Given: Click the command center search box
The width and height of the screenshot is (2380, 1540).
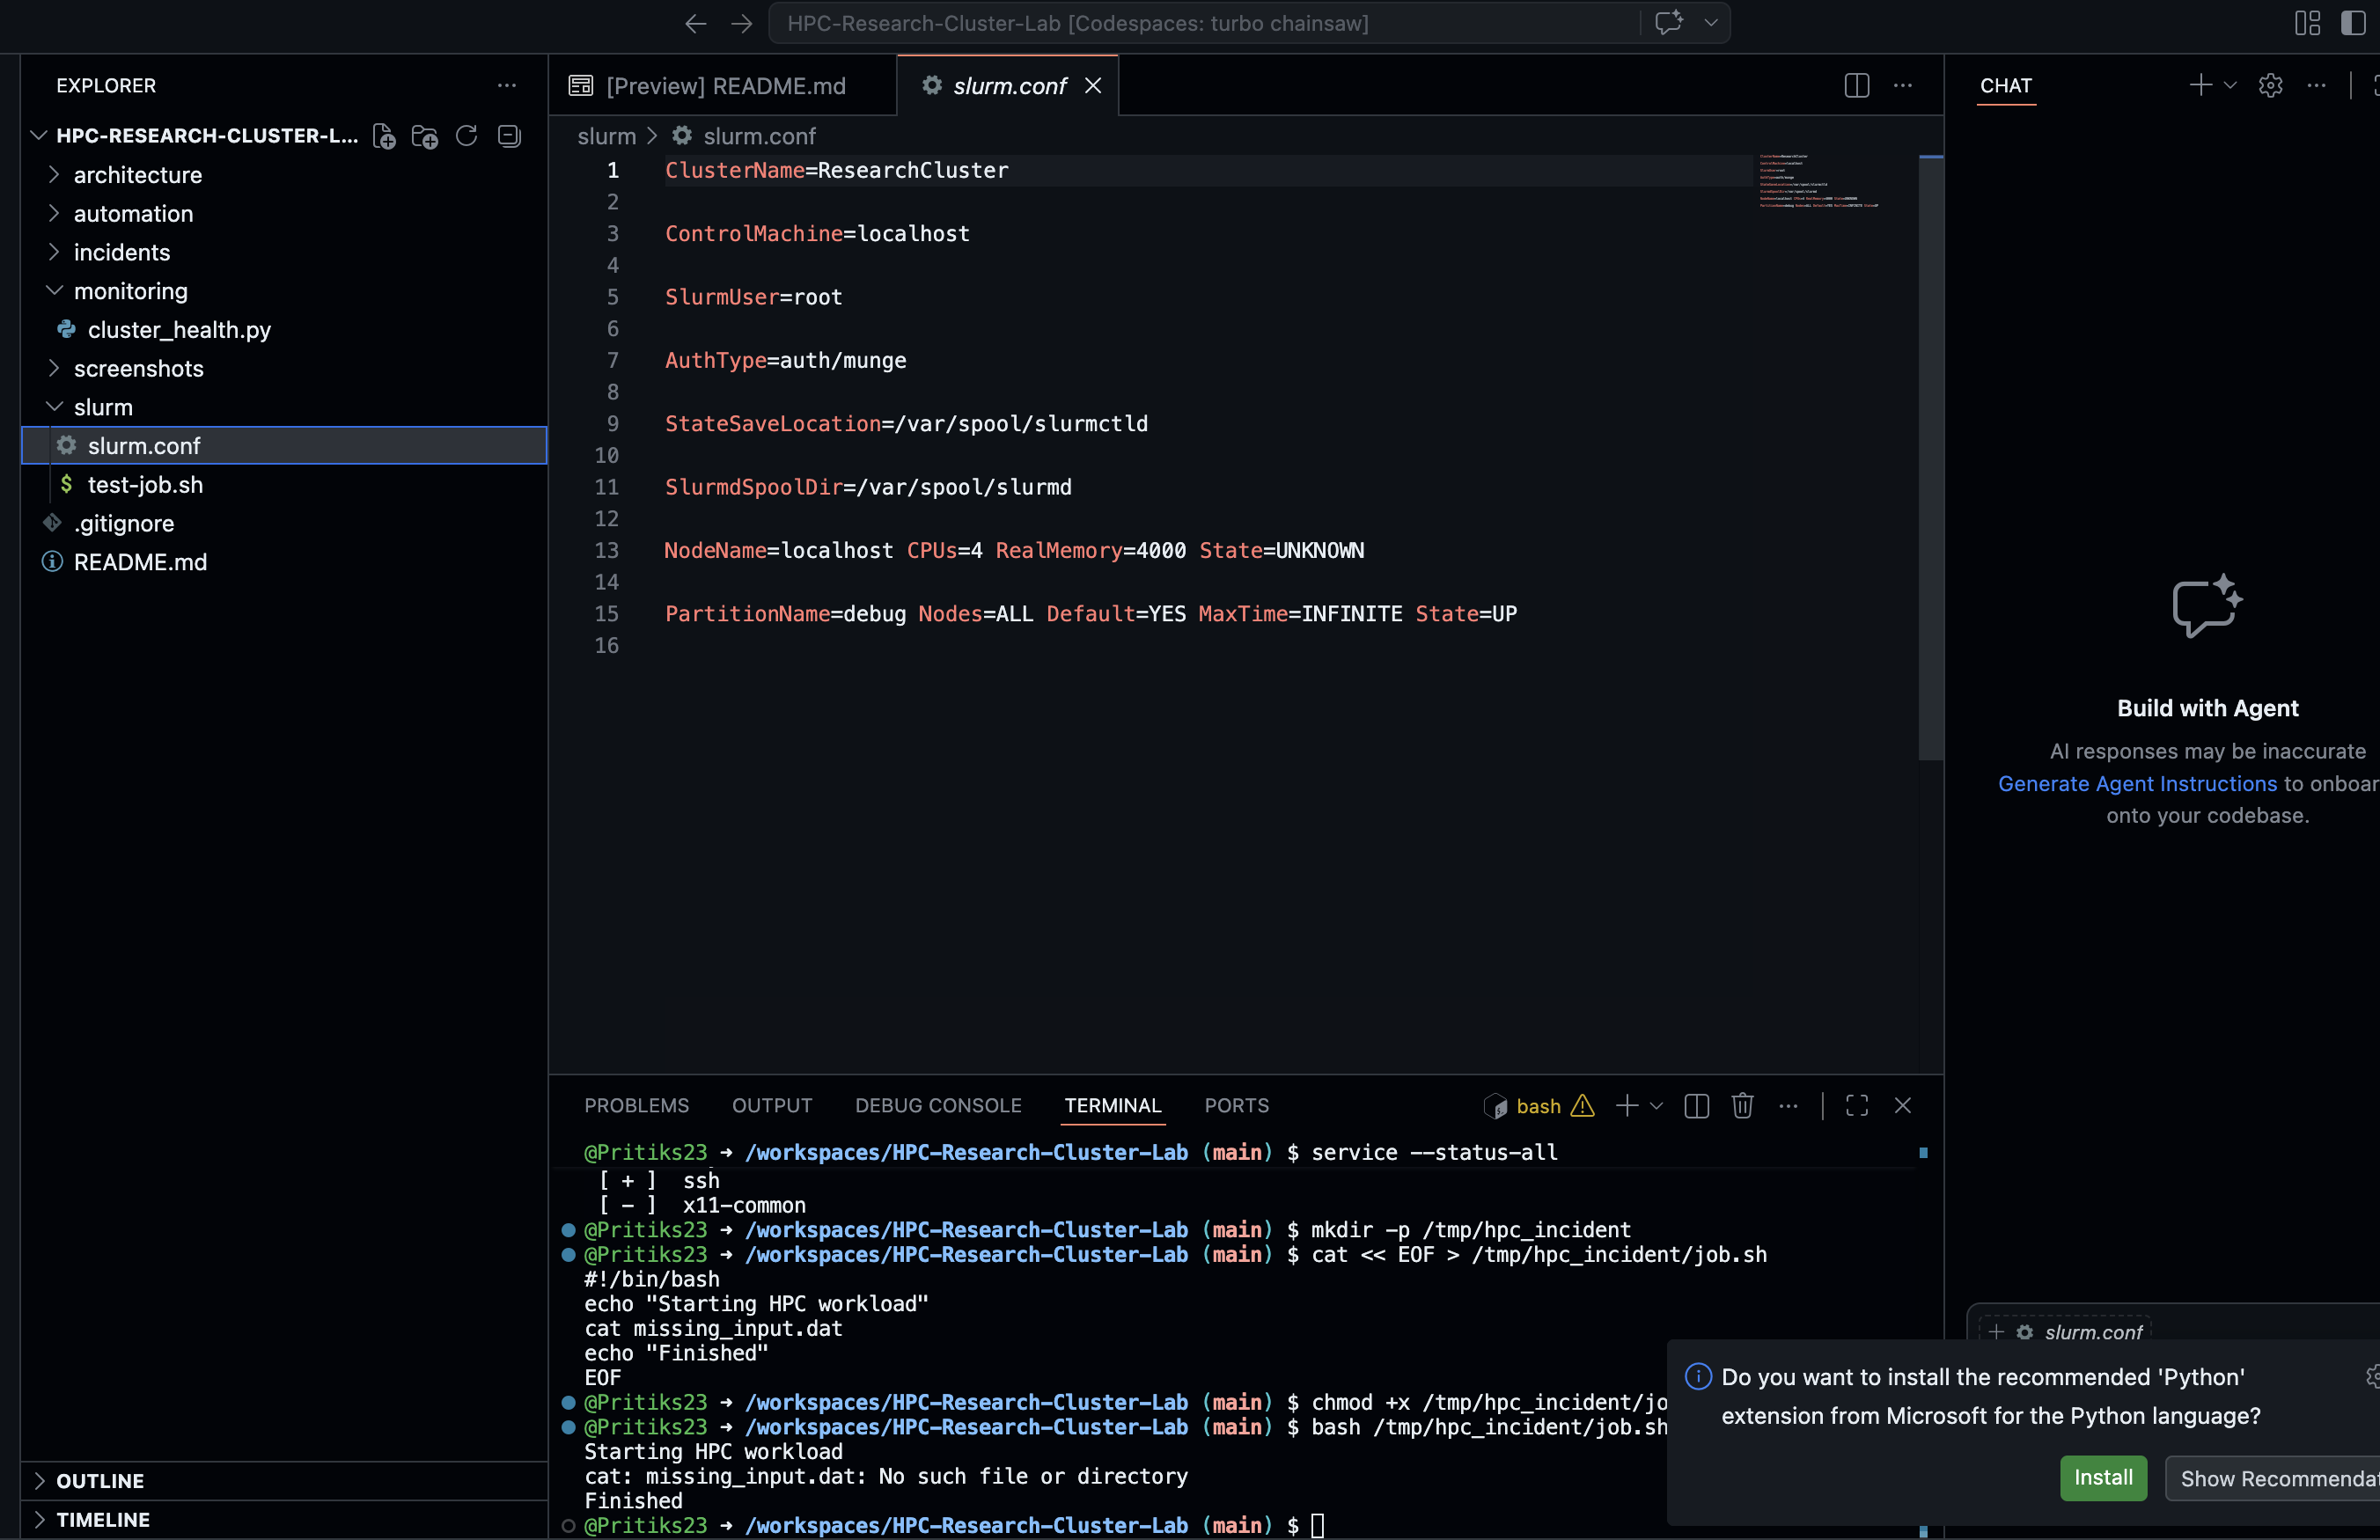Looking at the screenshot, I should [1203, 23].
